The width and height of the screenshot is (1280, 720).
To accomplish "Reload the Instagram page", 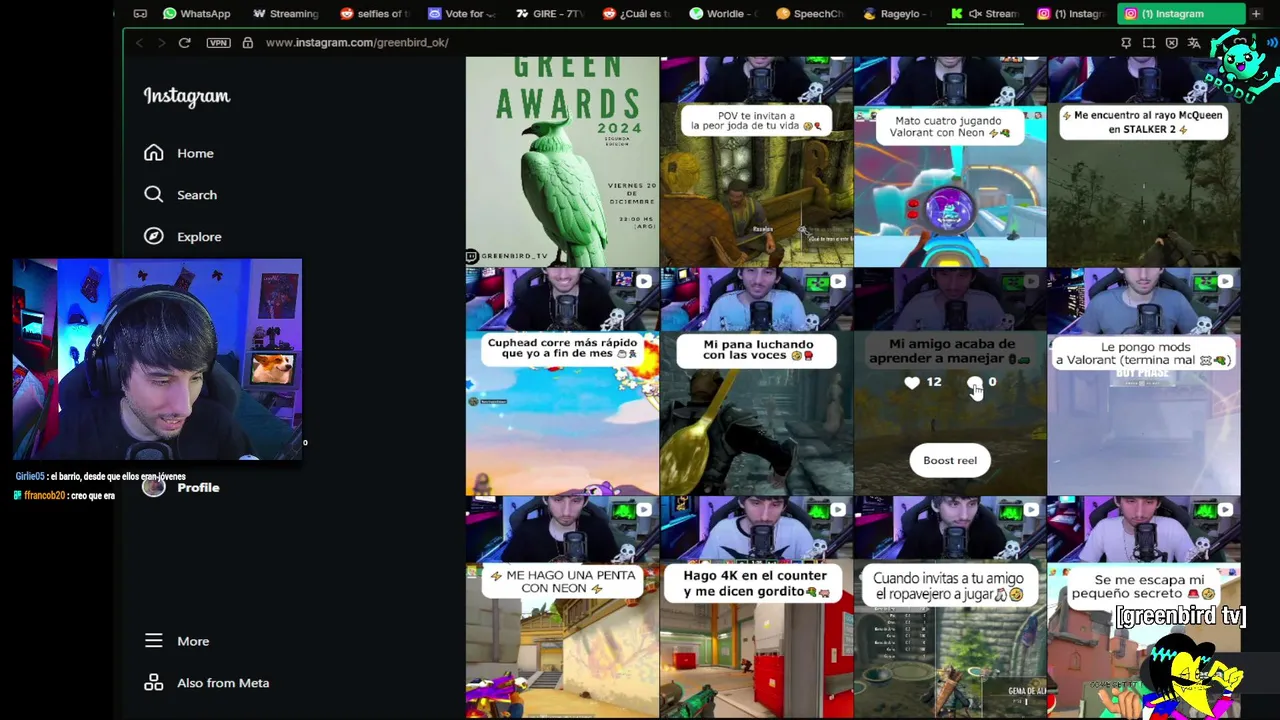I will point(185,43).
